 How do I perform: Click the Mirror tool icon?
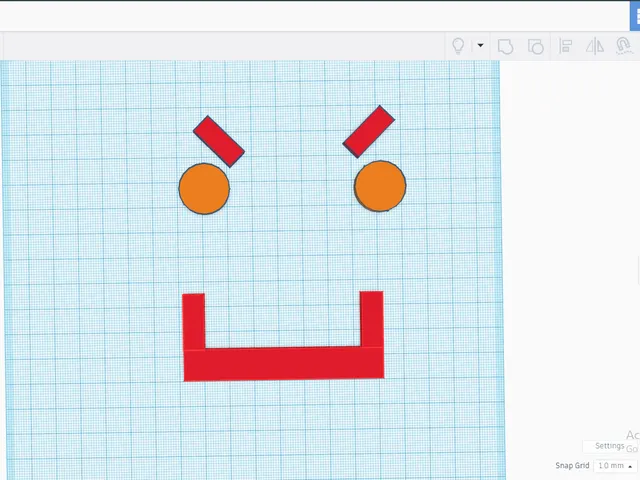click(x=595, y=46)
